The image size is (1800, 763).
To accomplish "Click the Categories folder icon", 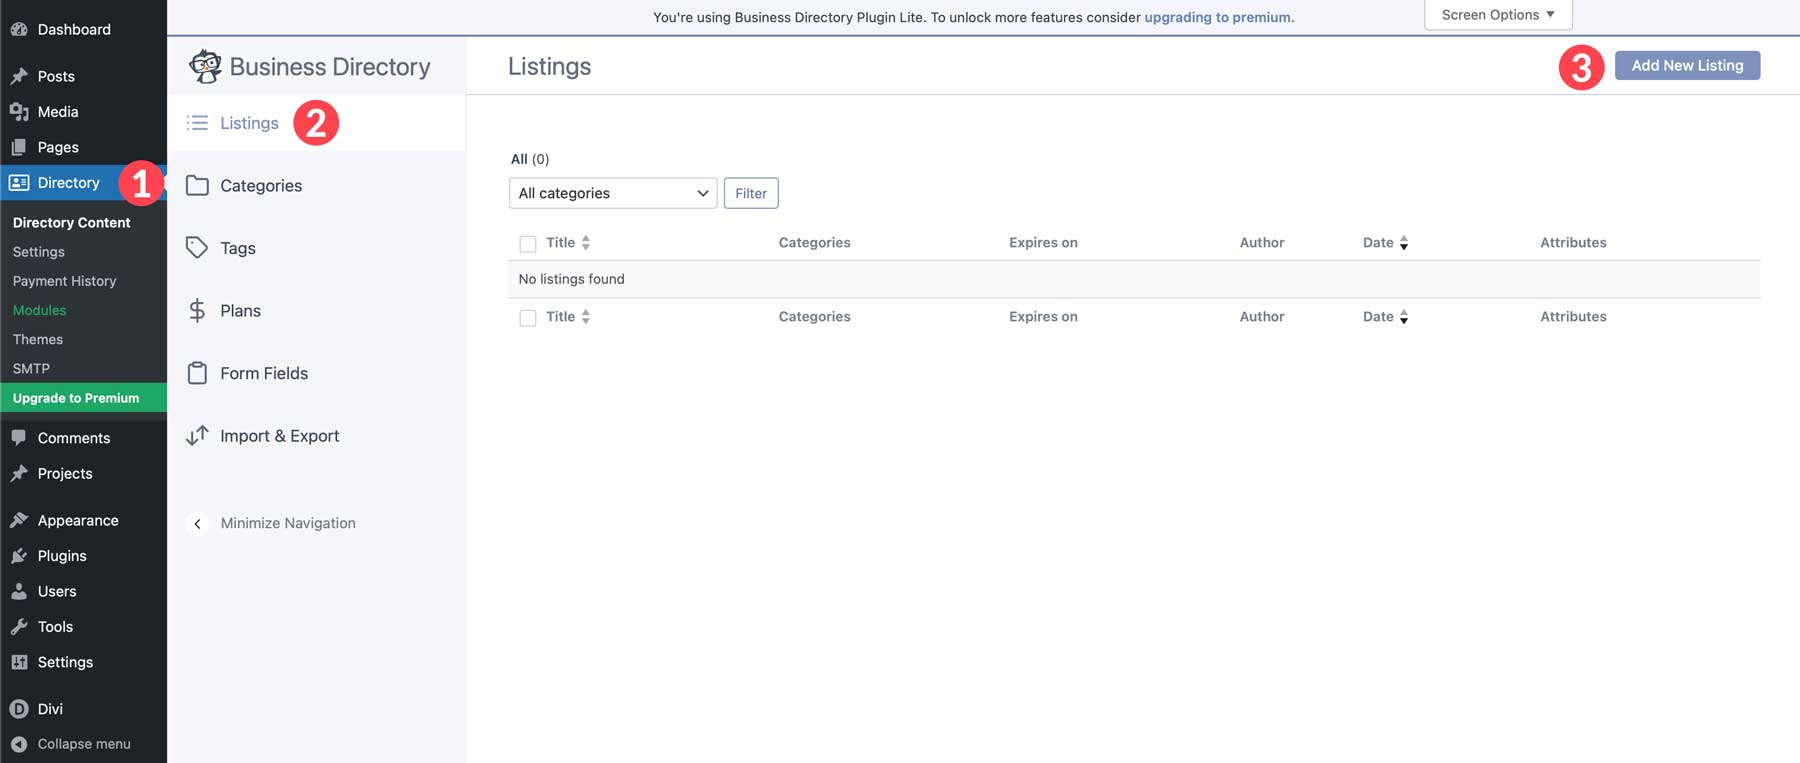I will click(197, 186).
